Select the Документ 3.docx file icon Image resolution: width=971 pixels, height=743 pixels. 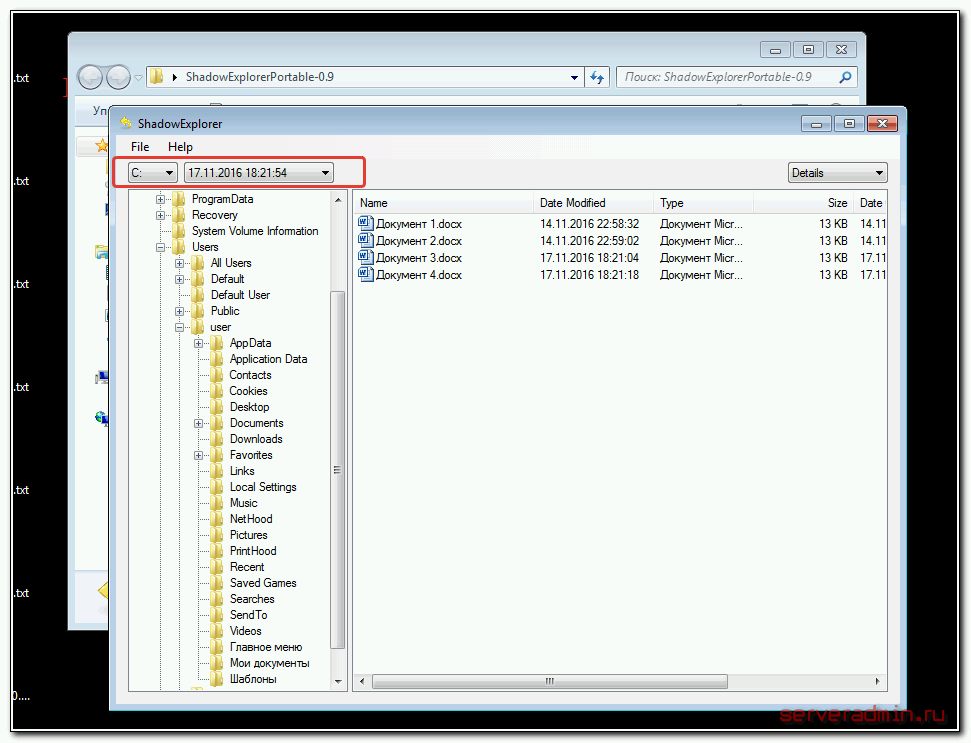(366, 258)
